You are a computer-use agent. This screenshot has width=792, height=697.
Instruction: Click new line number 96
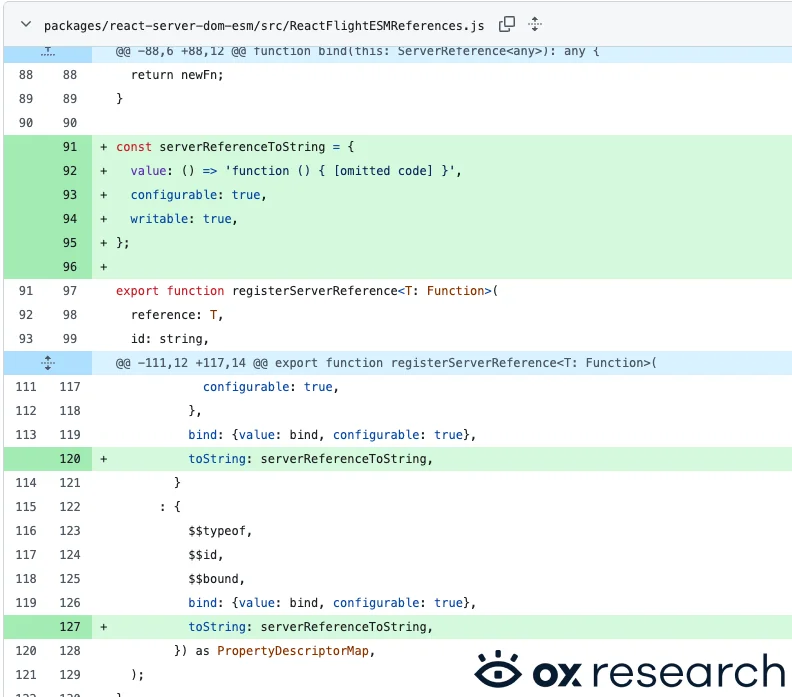point(70,267)
